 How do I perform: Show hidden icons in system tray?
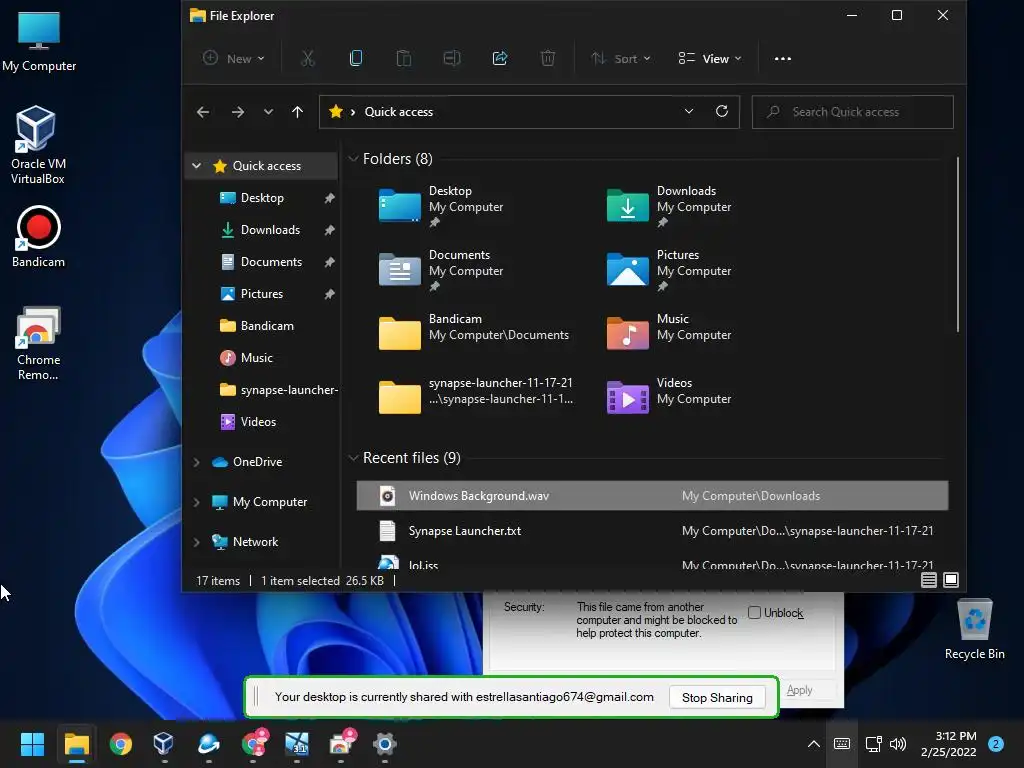pos(814,744)
